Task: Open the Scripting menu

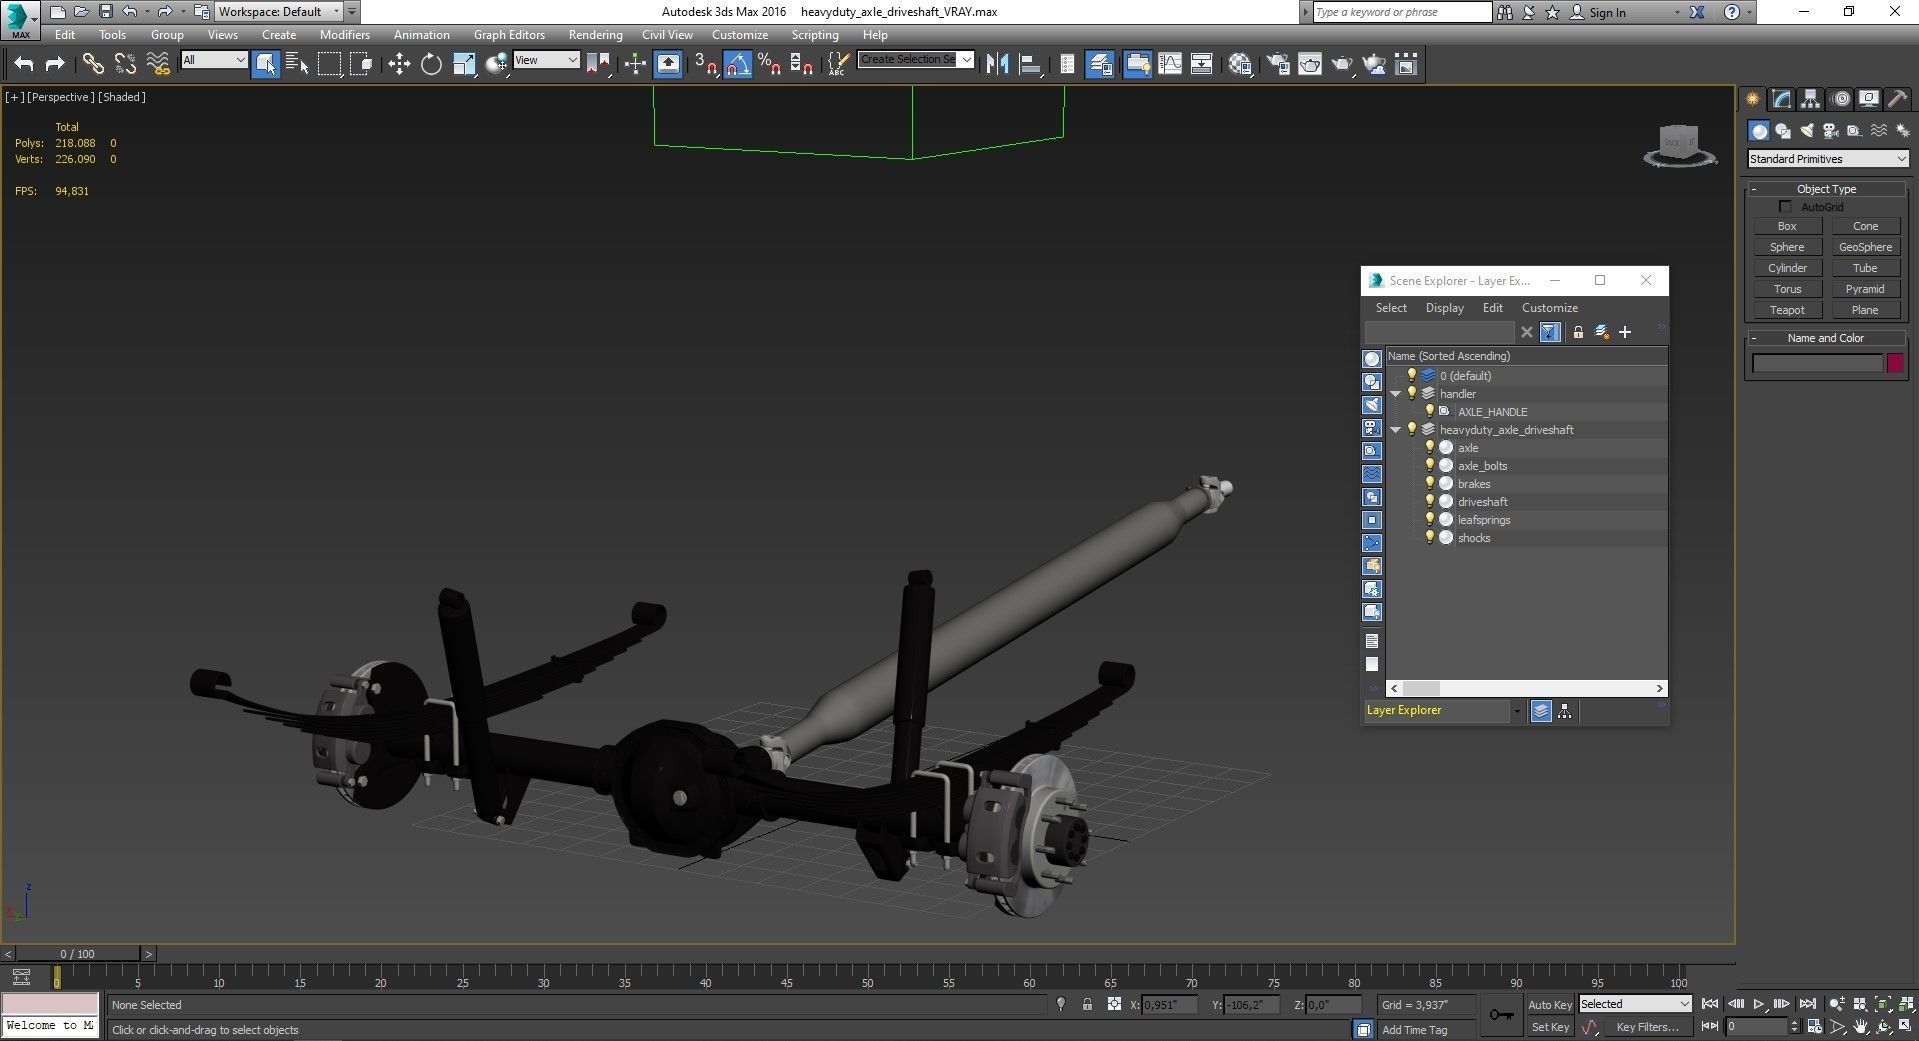Action: [815, 35]
